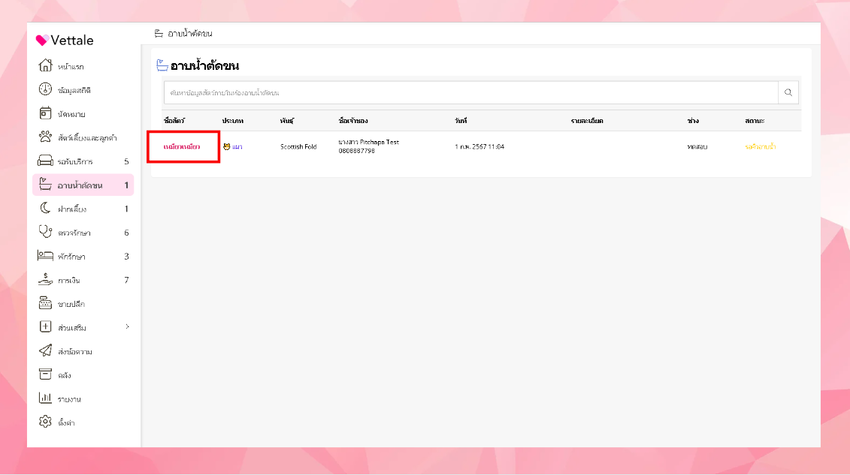
Task: Sort by pet name column header
Action: click(x=174, y=120)
